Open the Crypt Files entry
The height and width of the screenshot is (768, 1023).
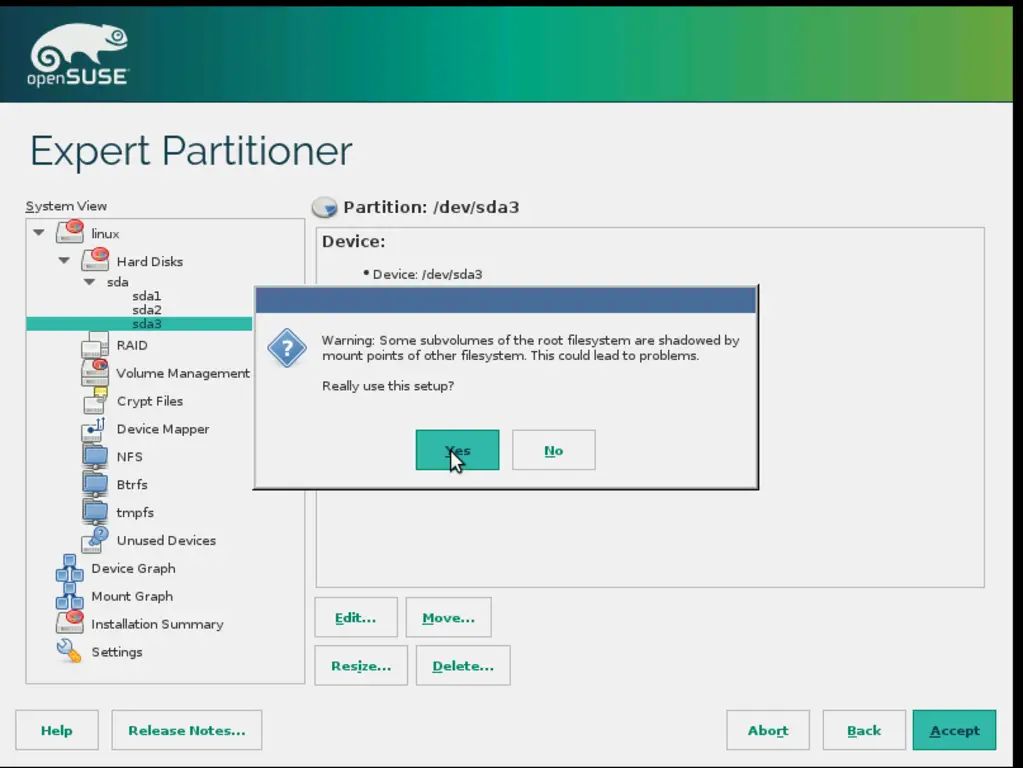coord(149,401)
